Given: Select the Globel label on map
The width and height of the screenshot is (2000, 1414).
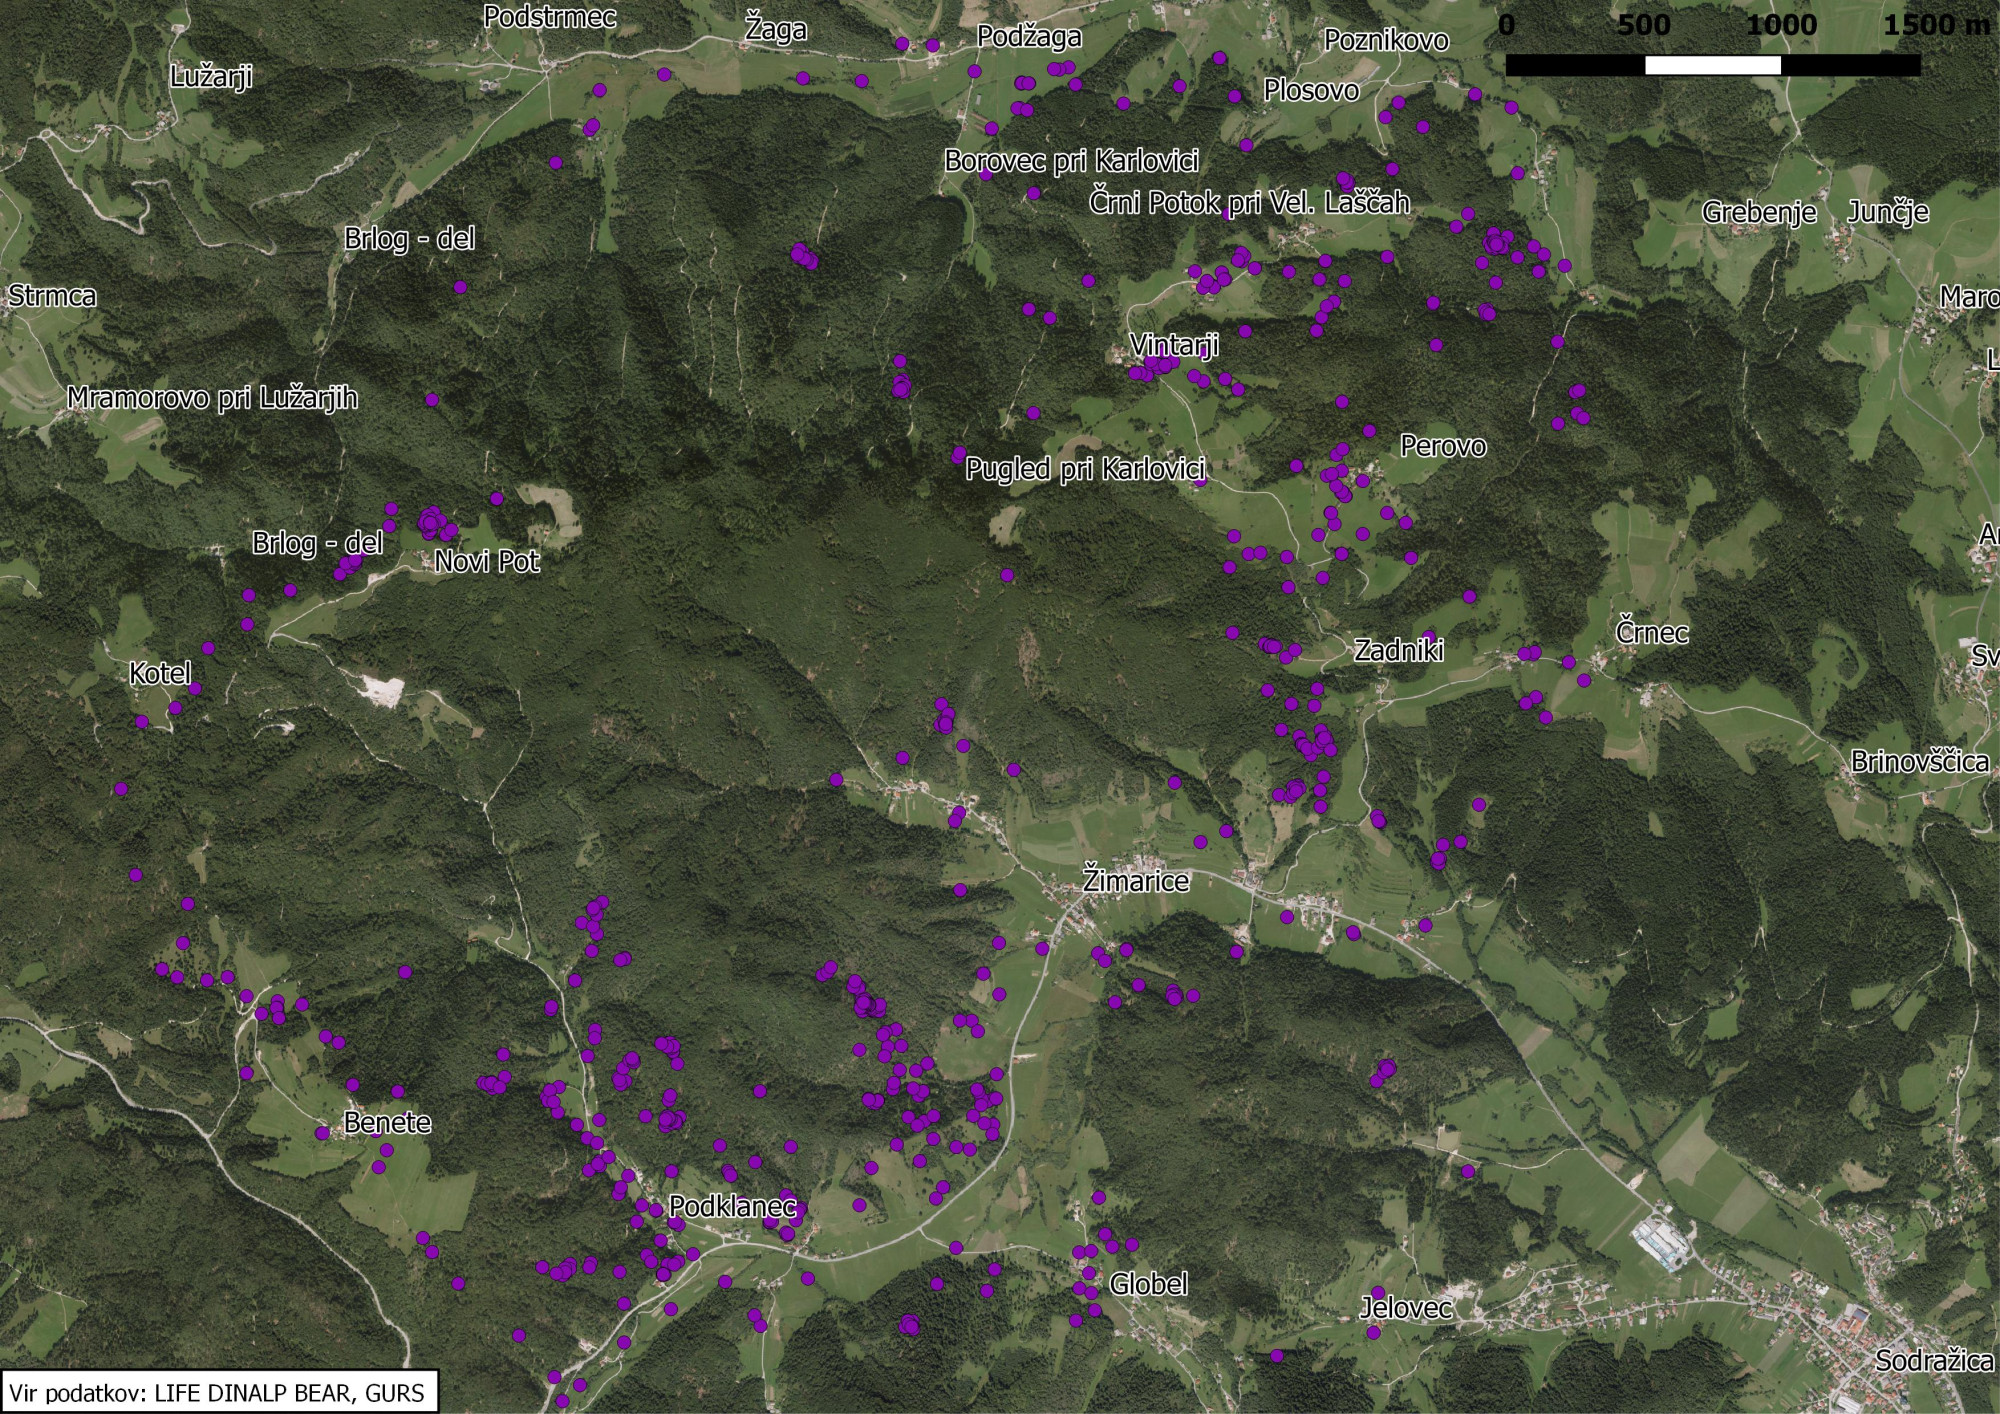Looking at the screenshot, I should coord(1148,1284).
